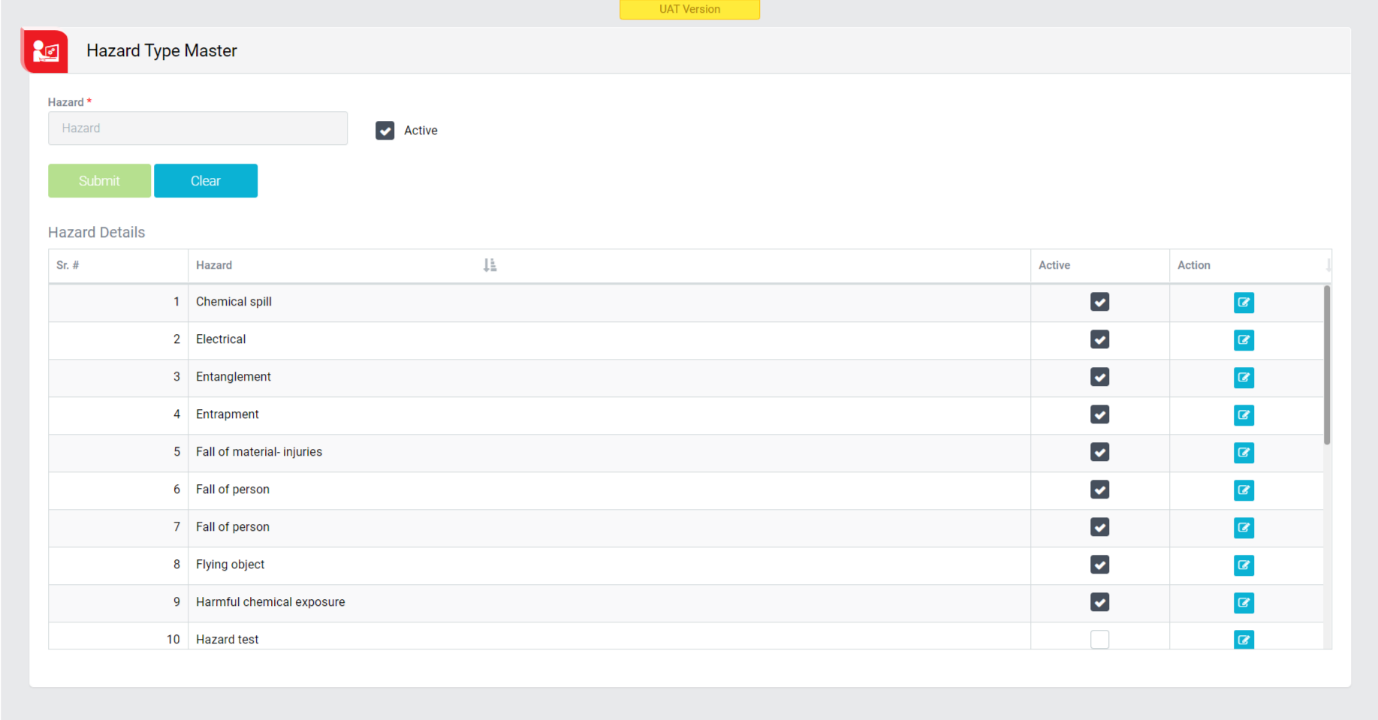Select Harmful chemical exposure text
The image size is (1378, 720).
270,602
